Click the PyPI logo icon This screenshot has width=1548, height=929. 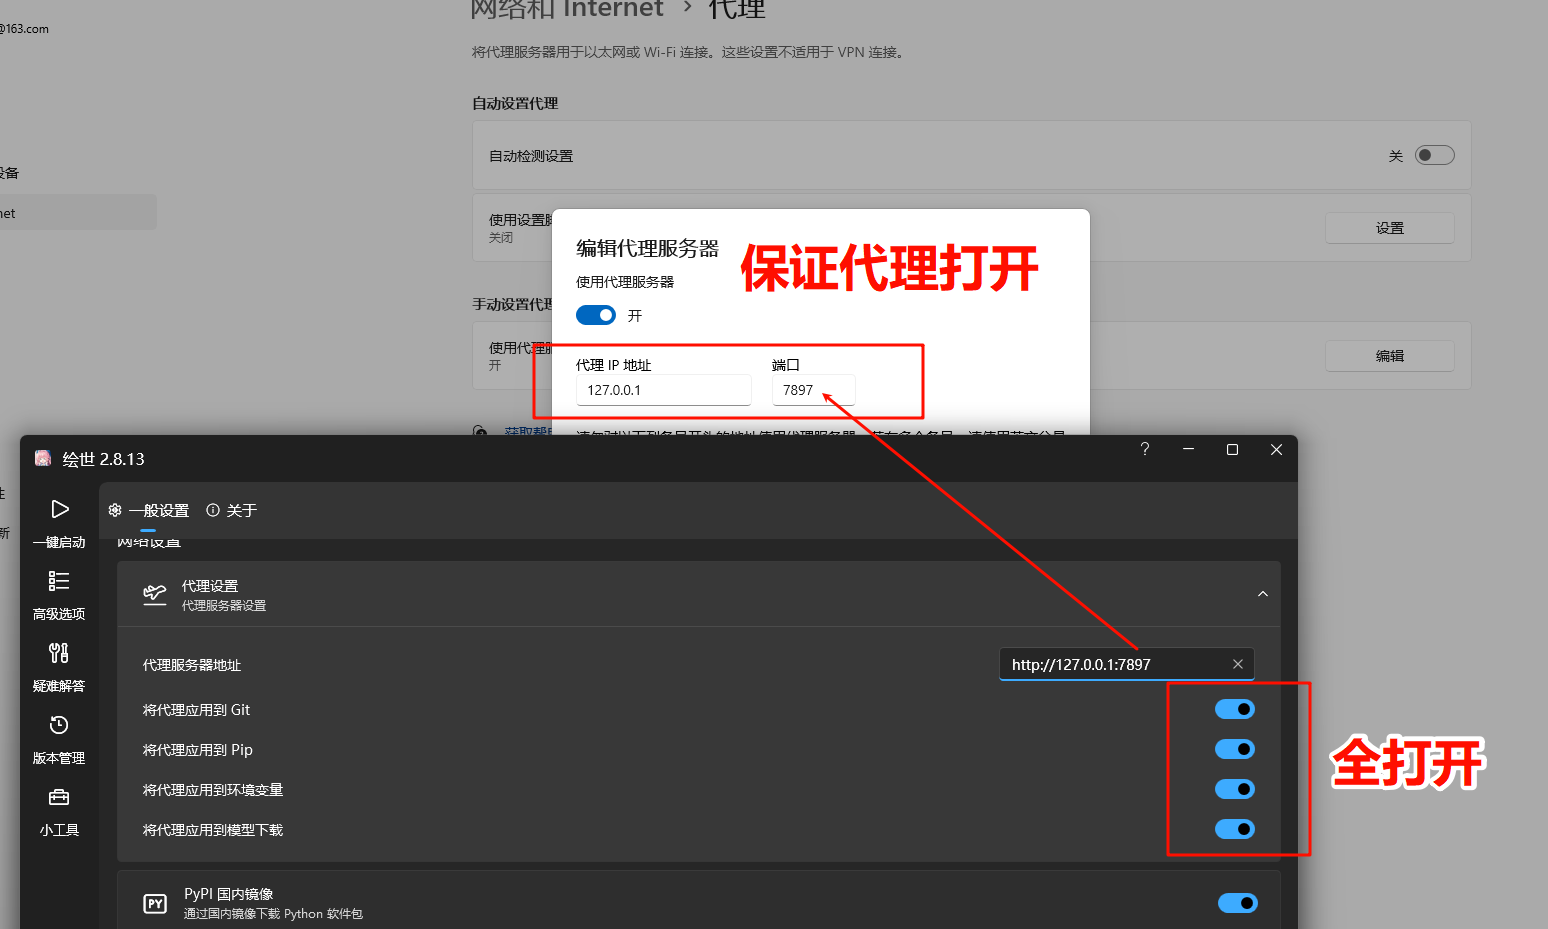pyautogui.click(x=155, y=902)
